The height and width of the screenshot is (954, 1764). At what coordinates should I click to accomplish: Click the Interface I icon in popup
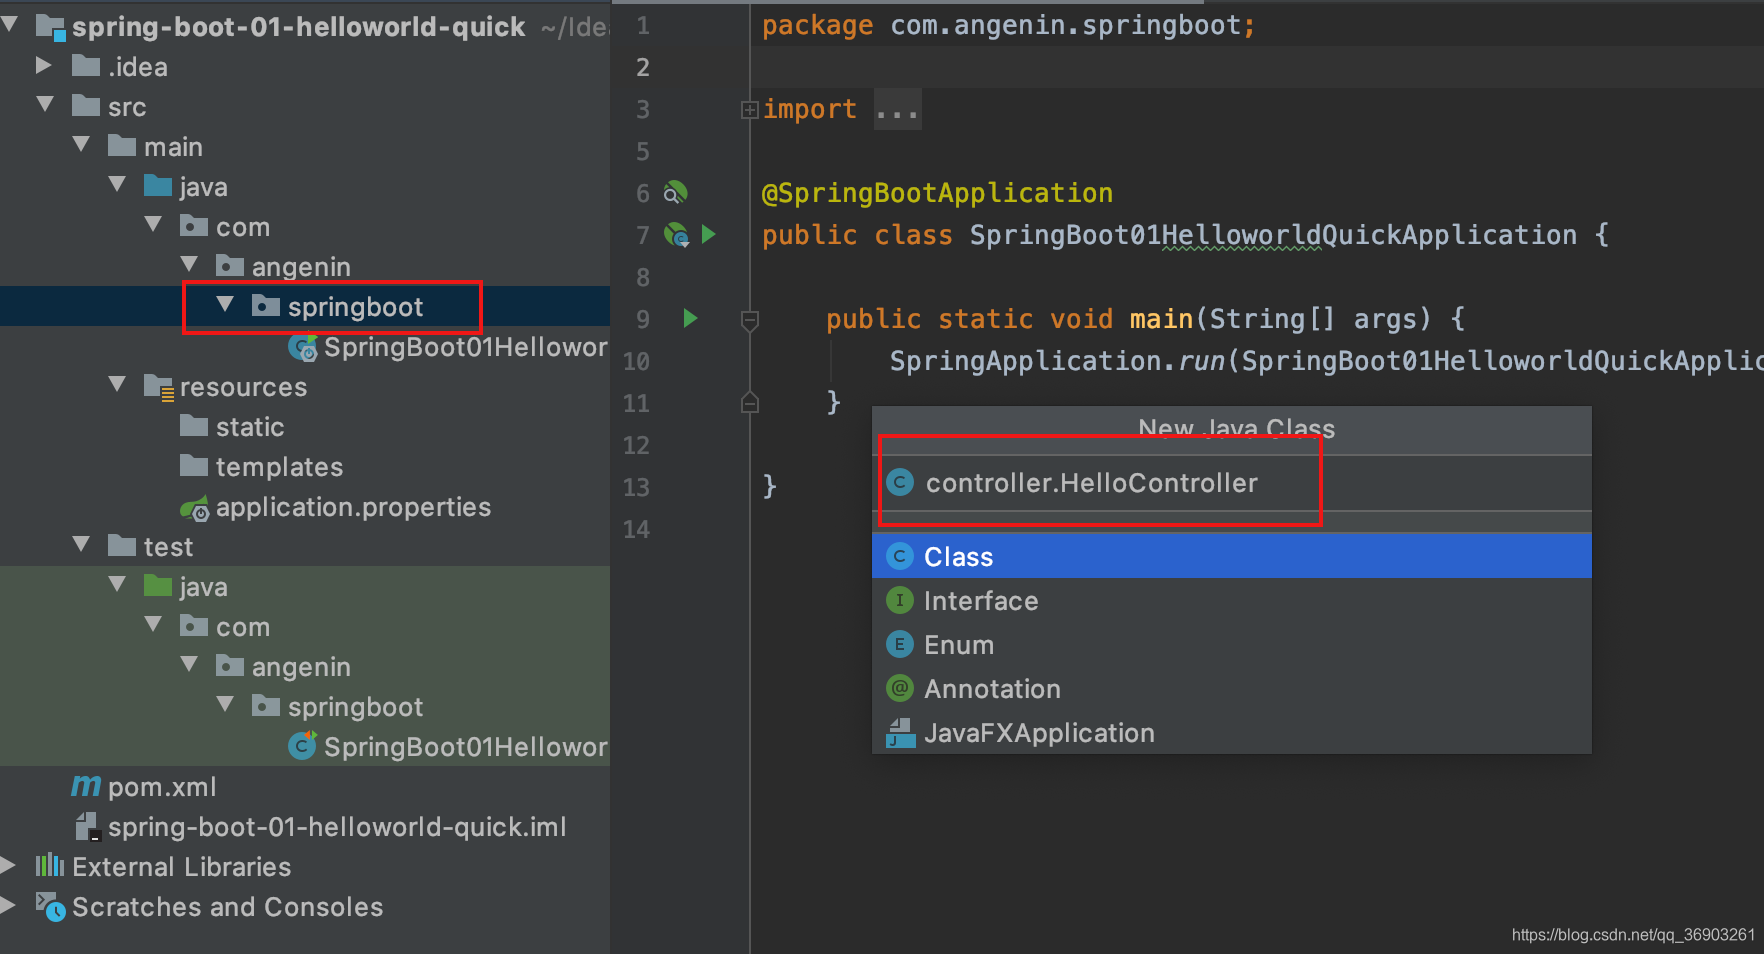[900, 600]
